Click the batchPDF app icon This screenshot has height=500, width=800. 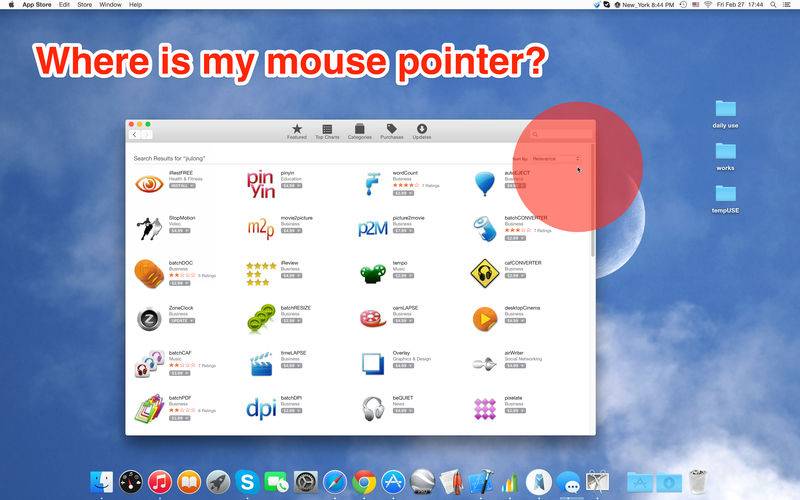coord(149,409)
